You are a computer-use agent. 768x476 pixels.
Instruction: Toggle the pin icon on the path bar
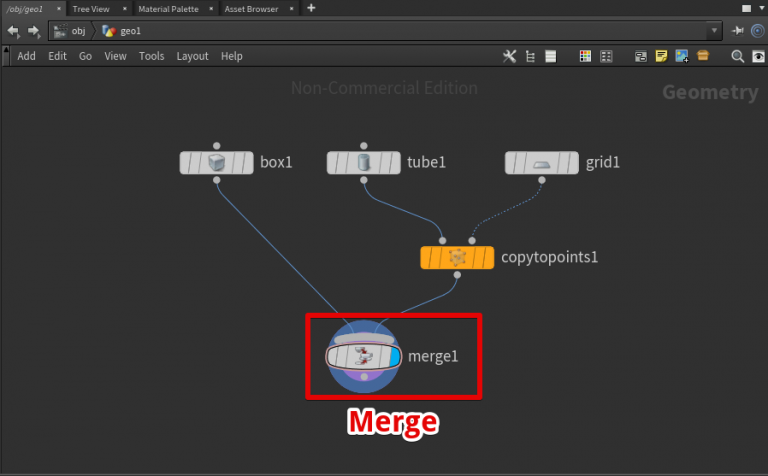pos(738,31)
